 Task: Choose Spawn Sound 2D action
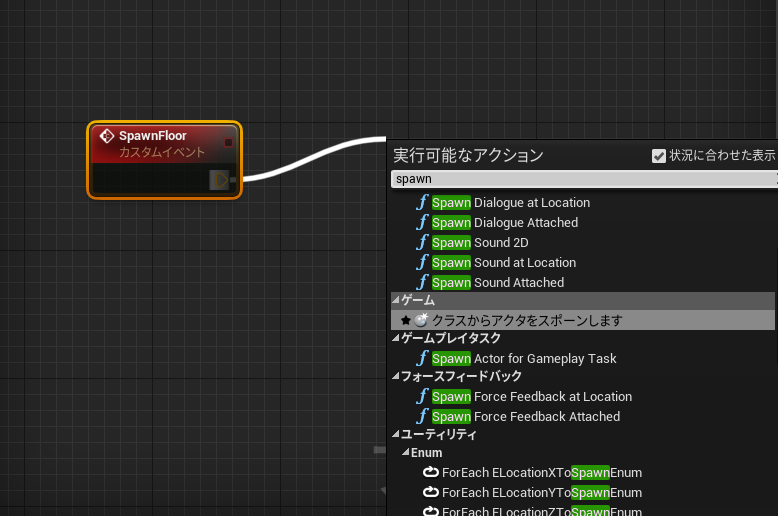tap(480, 243)
